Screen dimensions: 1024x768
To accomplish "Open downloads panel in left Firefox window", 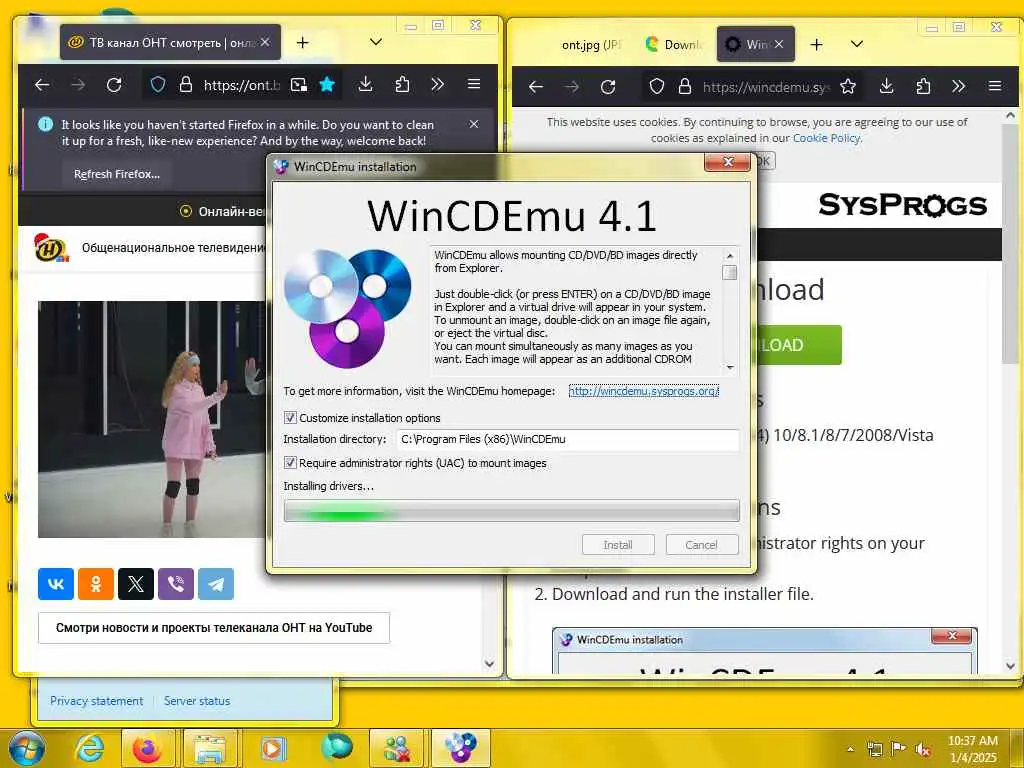I will point(366,84).
